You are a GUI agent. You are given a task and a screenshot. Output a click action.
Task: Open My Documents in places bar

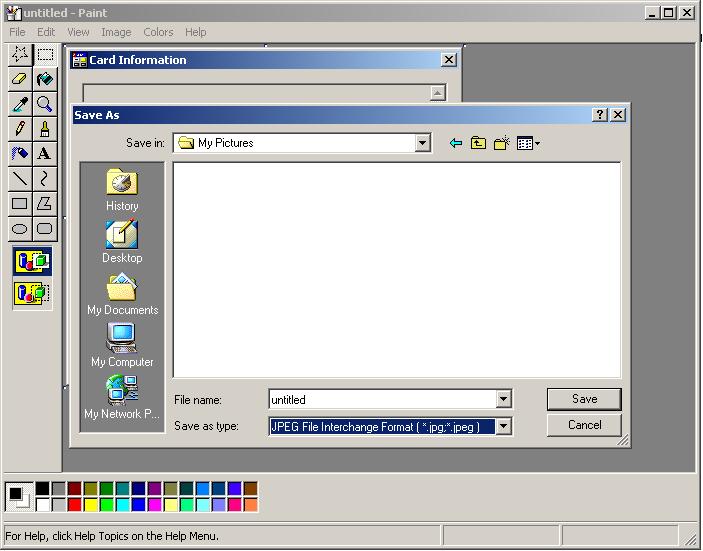click(x=122, y=294)
